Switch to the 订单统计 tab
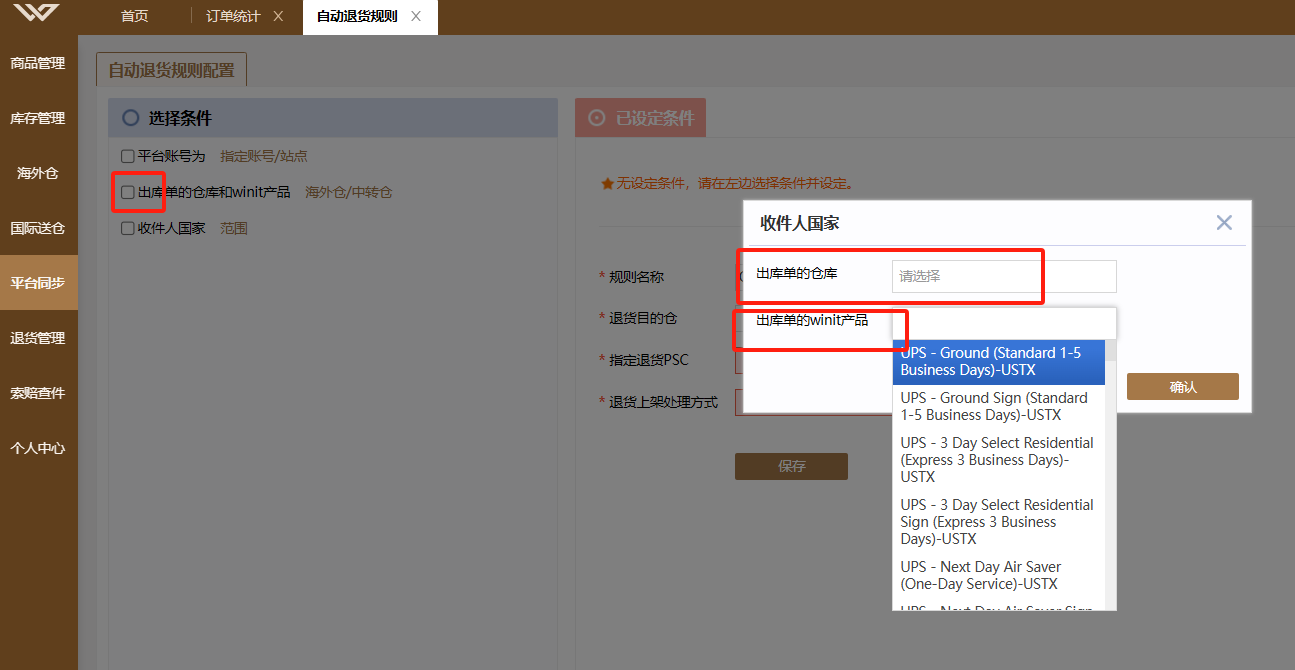This screenshot has height=670, width=1295. pos(233,16)
